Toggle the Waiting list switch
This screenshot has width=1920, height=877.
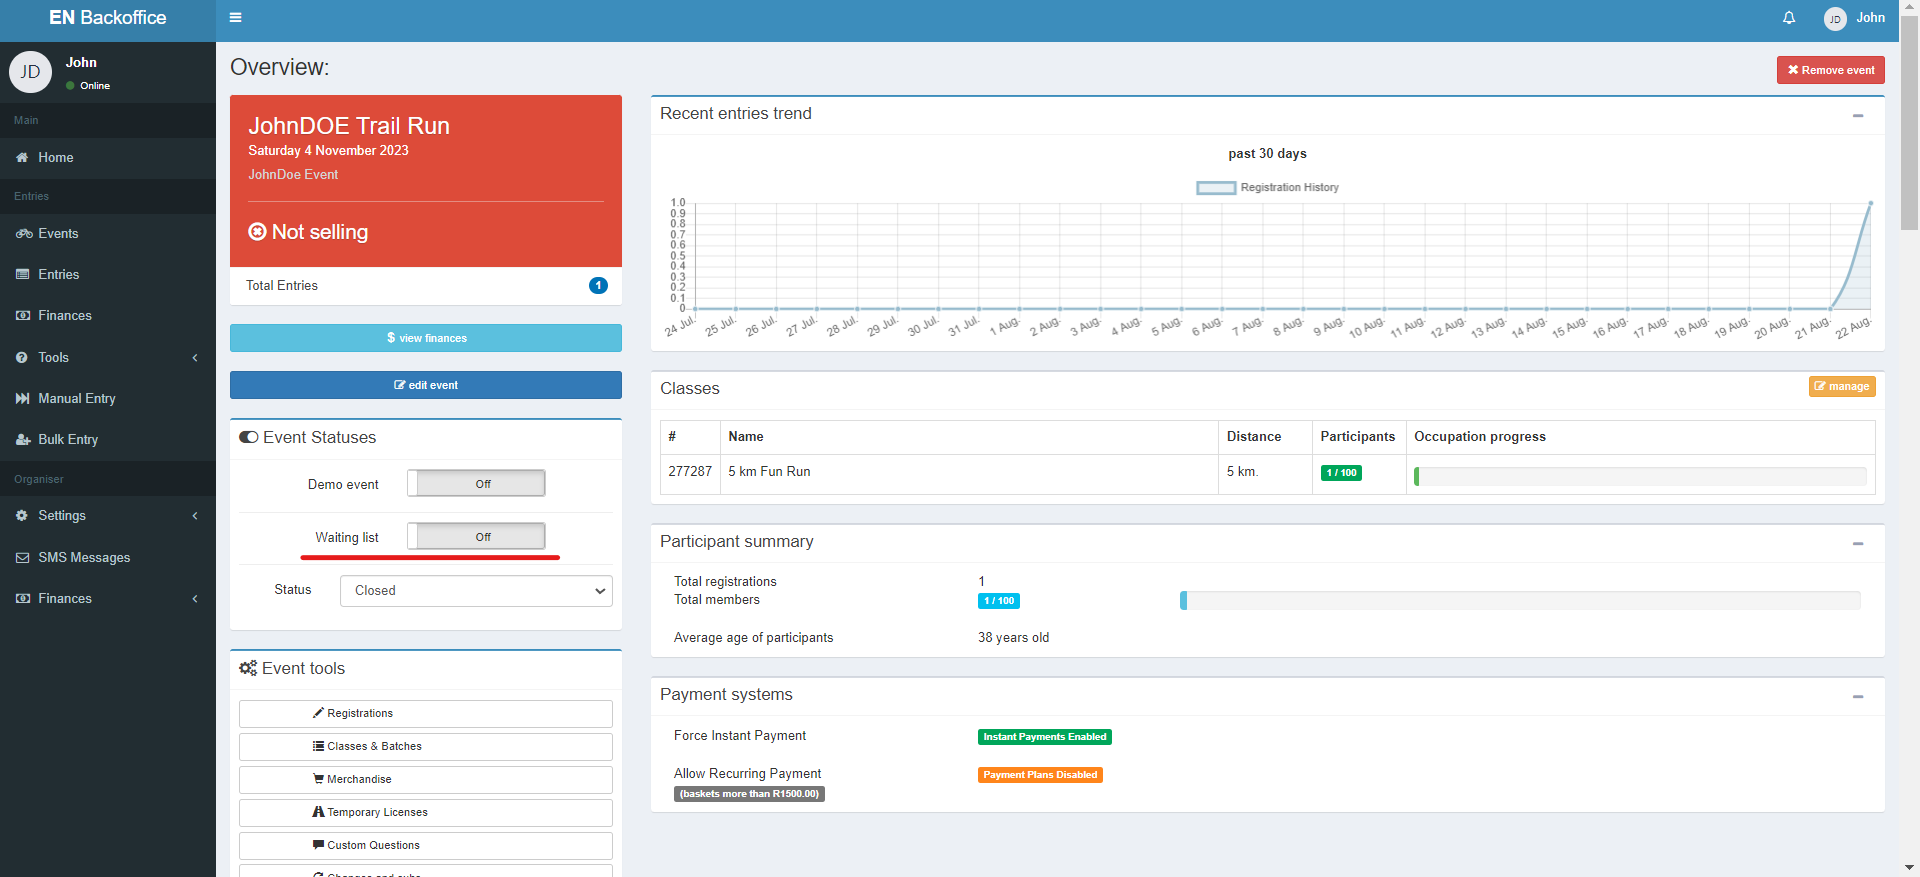pos(476,536)
